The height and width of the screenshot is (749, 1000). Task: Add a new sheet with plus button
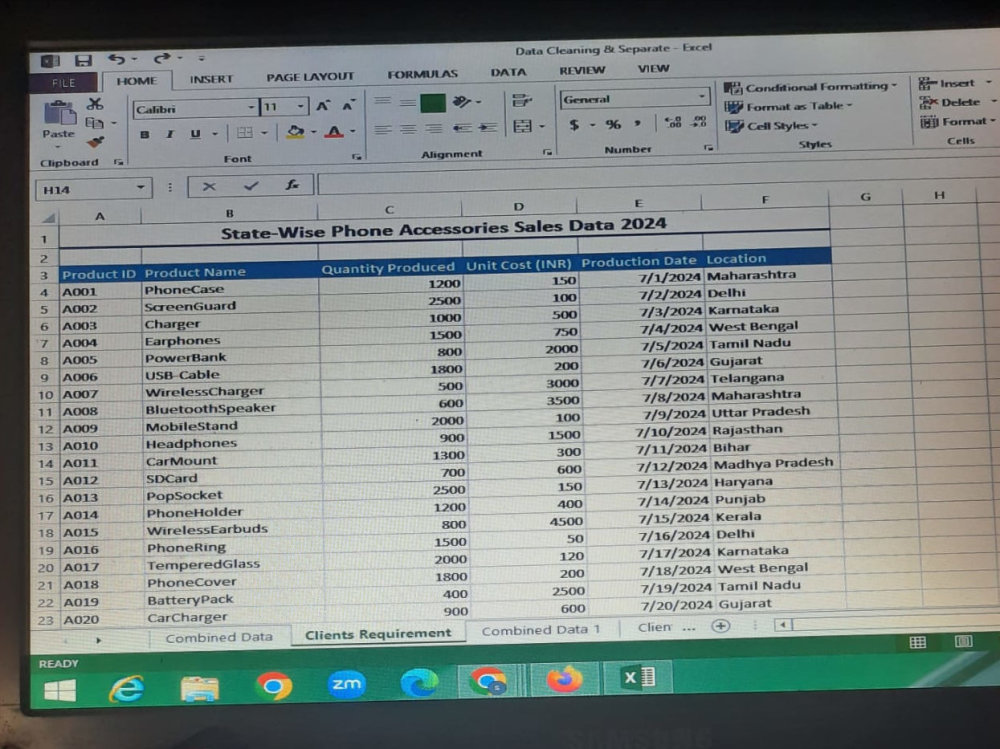click(x=721, y=626)
